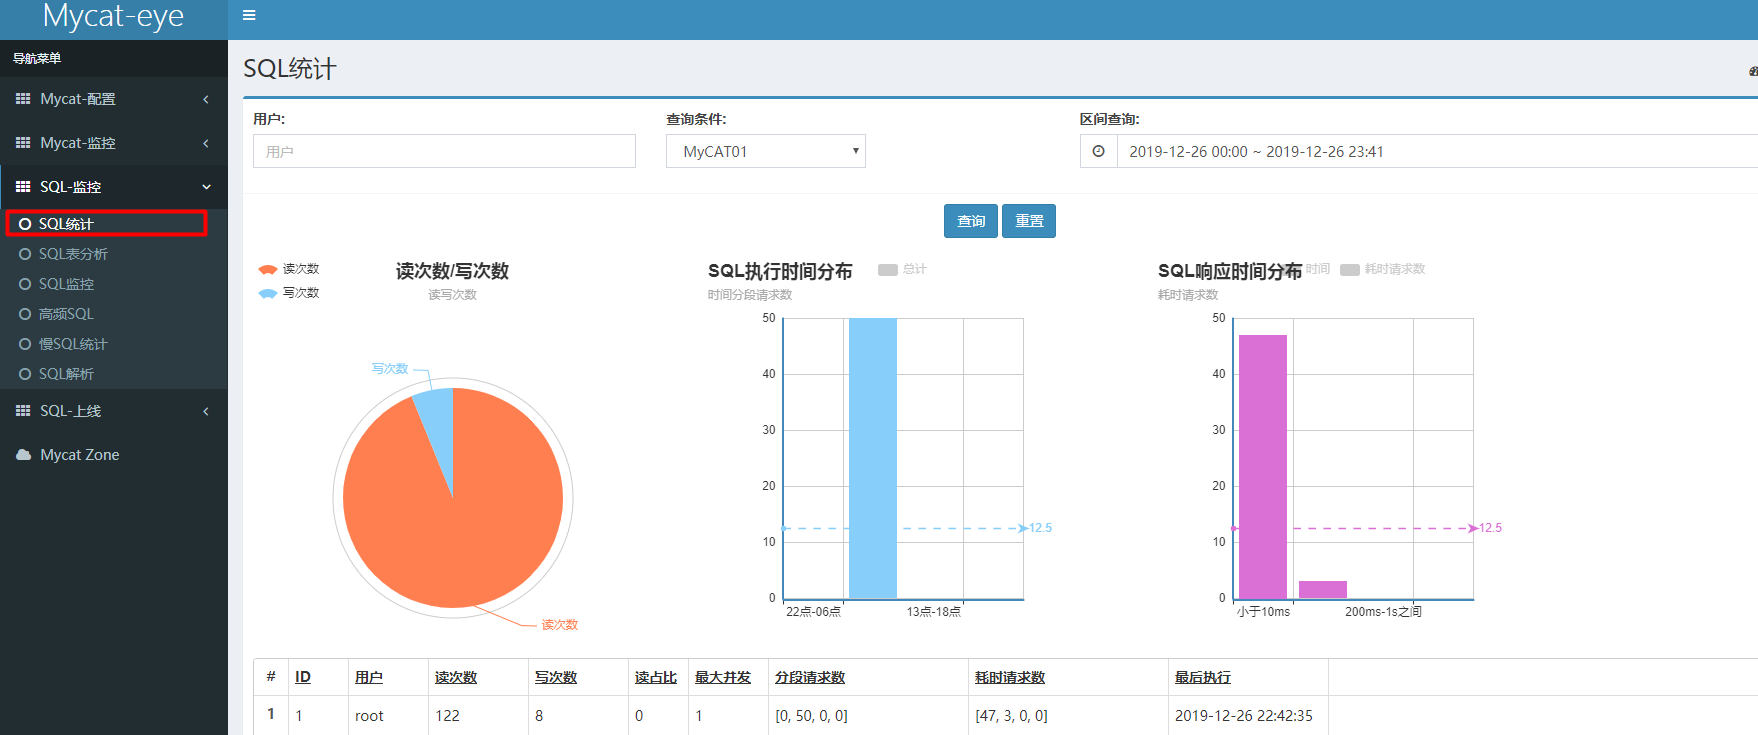Expand the SQL-上线 menu chevron

(206, 411)
